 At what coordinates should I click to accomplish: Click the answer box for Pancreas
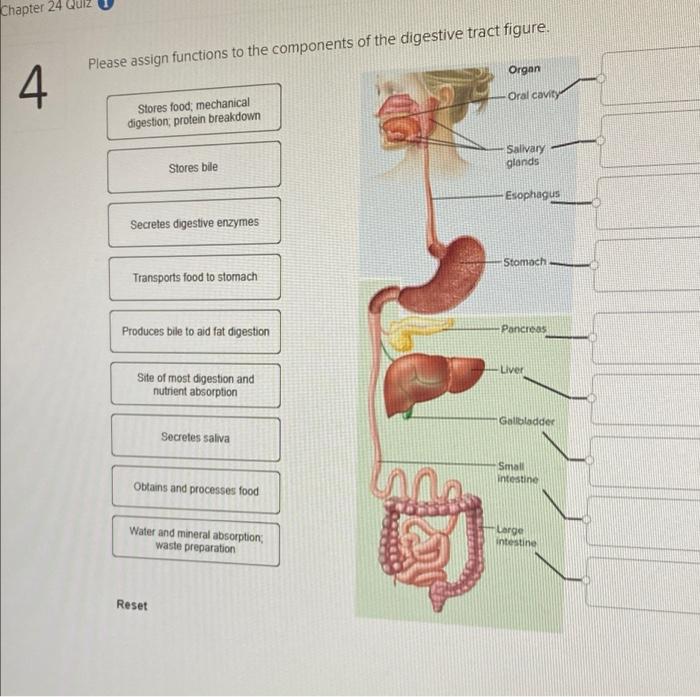[646, 338]
